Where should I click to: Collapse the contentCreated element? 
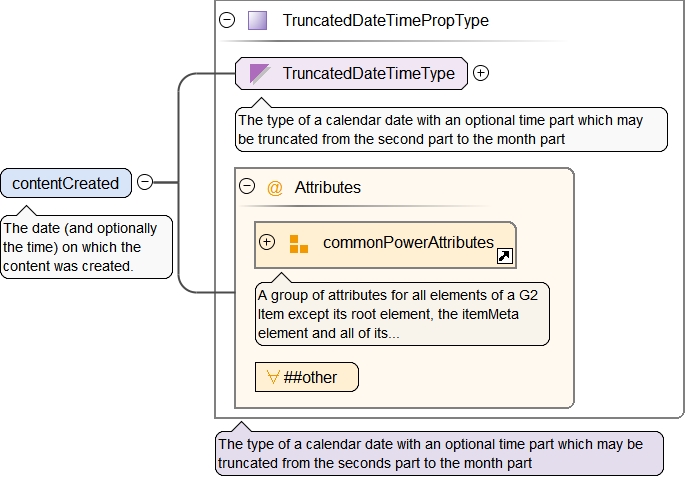point(145,182)
